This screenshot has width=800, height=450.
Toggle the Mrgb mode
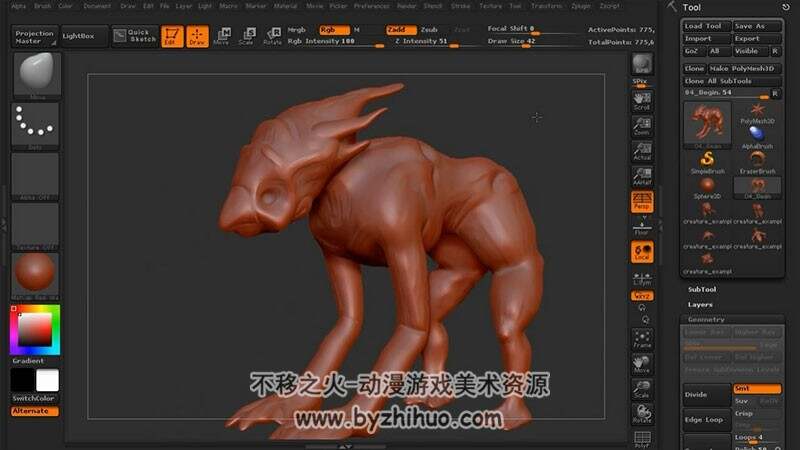296,30
